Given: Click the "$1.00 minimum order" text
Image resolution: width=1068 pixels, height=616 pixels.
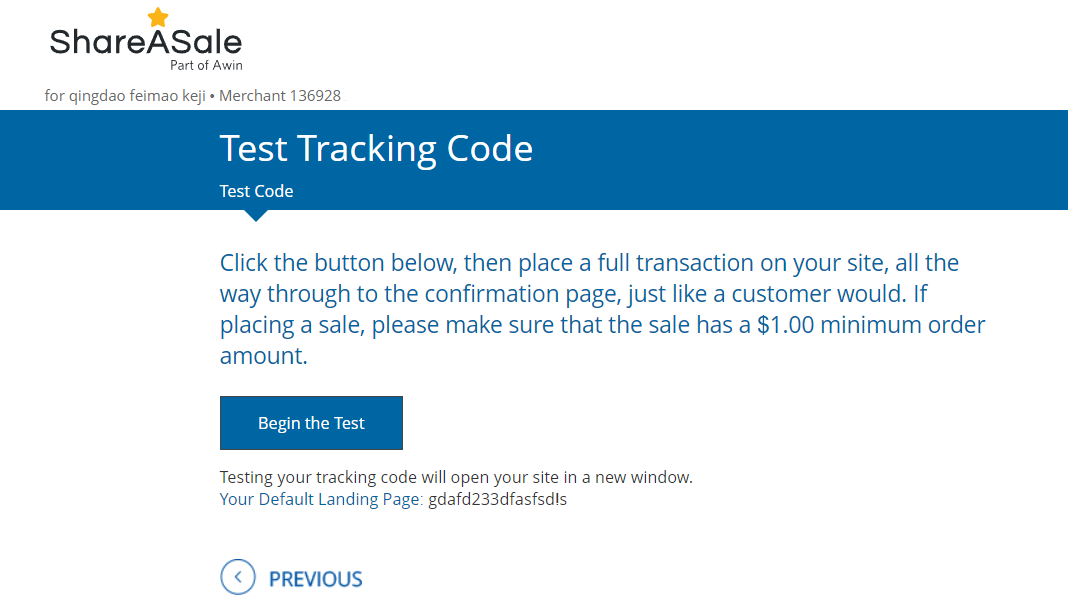Looking at the screenshot, I should tap(871, 325).
